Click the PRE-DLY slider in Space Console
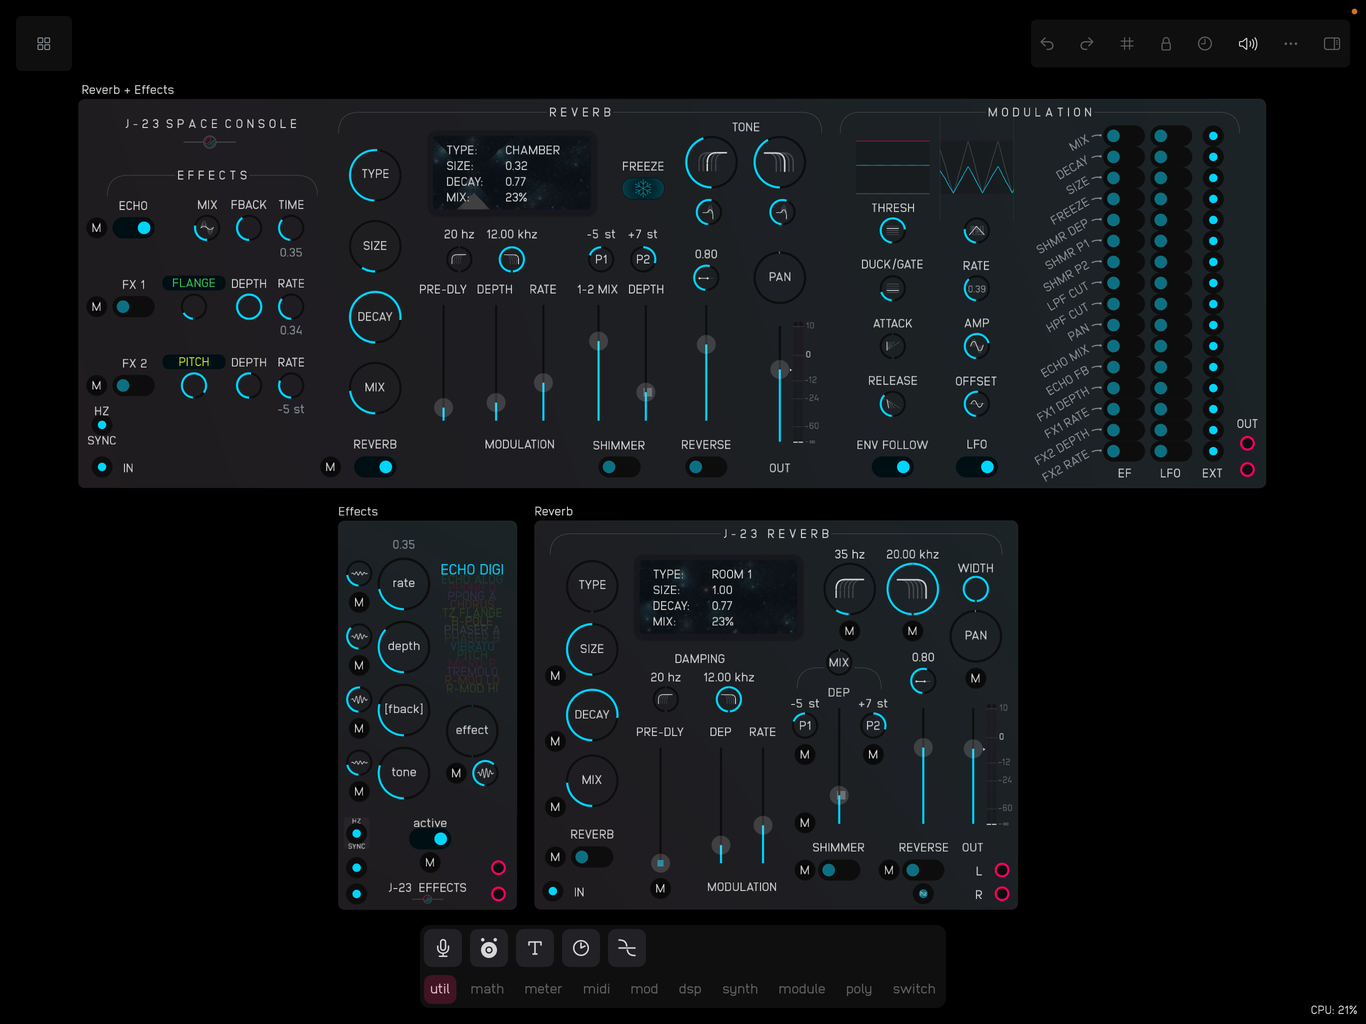Viewport: 1366px width, 1024px height. (443, 407)
